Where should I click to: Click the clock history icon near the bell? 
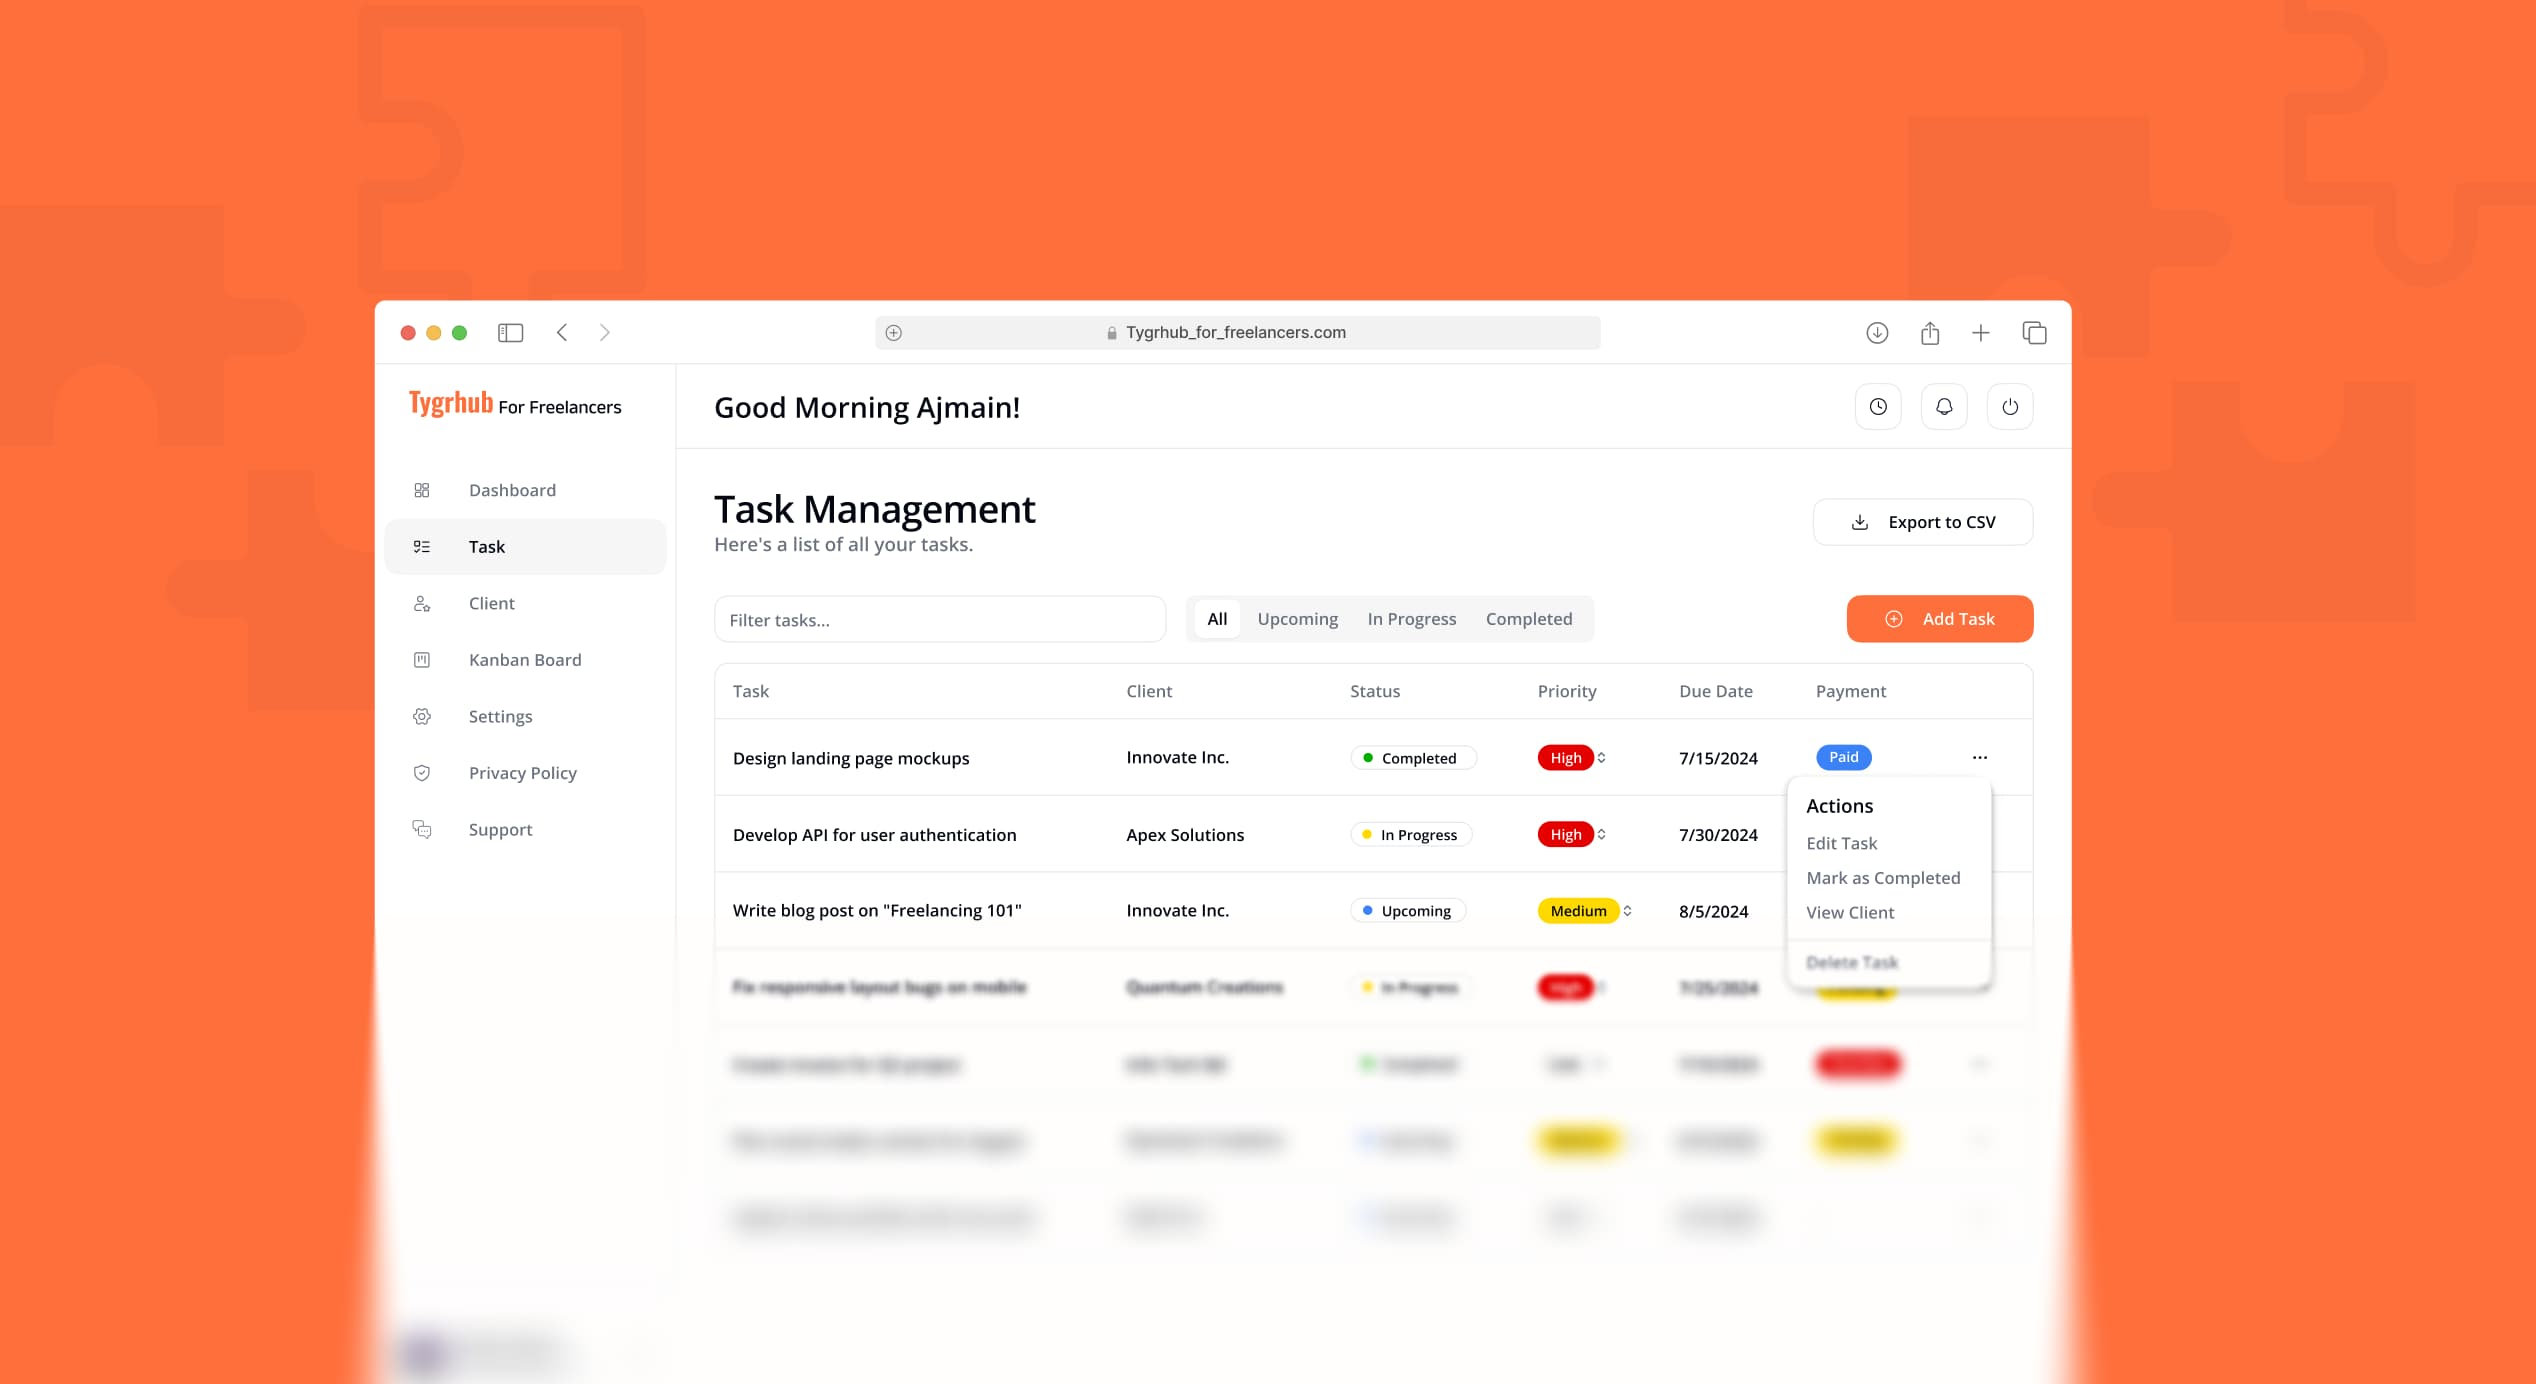(x=1878, y=406)
